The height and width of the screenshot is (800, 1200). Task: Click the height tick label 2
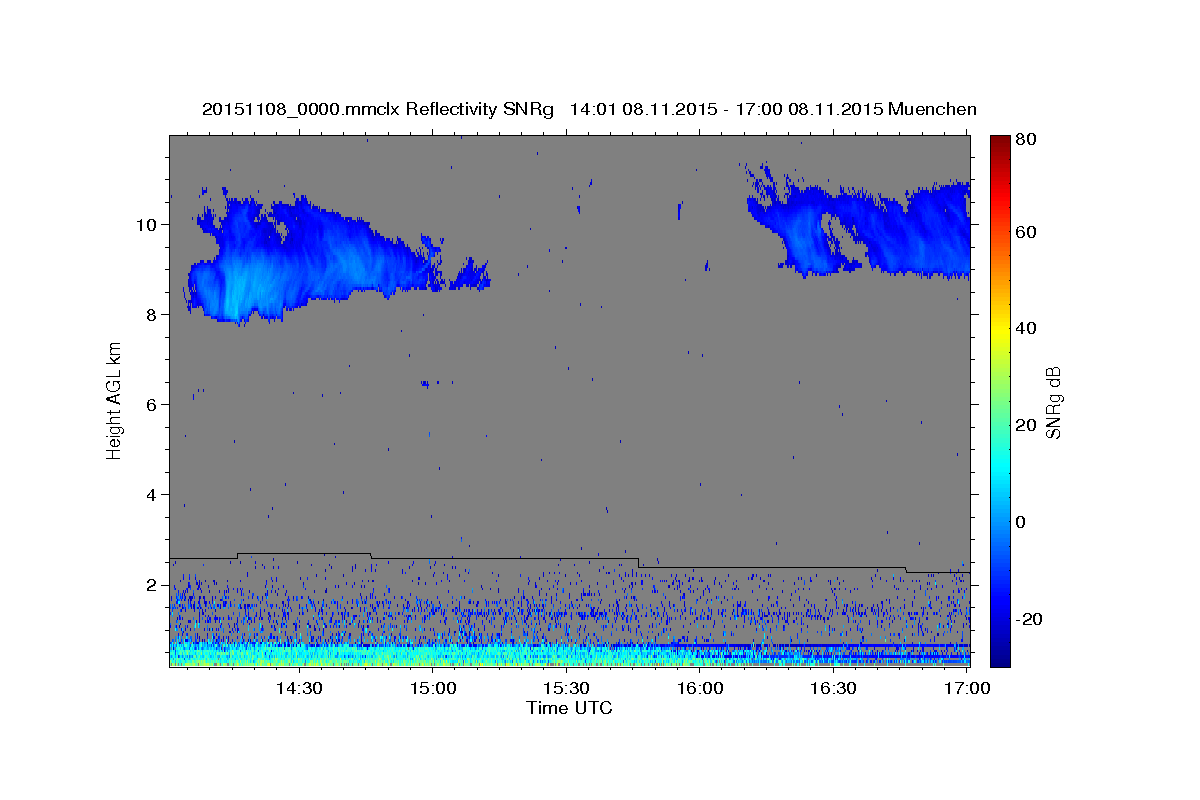[x=153, y=584]
